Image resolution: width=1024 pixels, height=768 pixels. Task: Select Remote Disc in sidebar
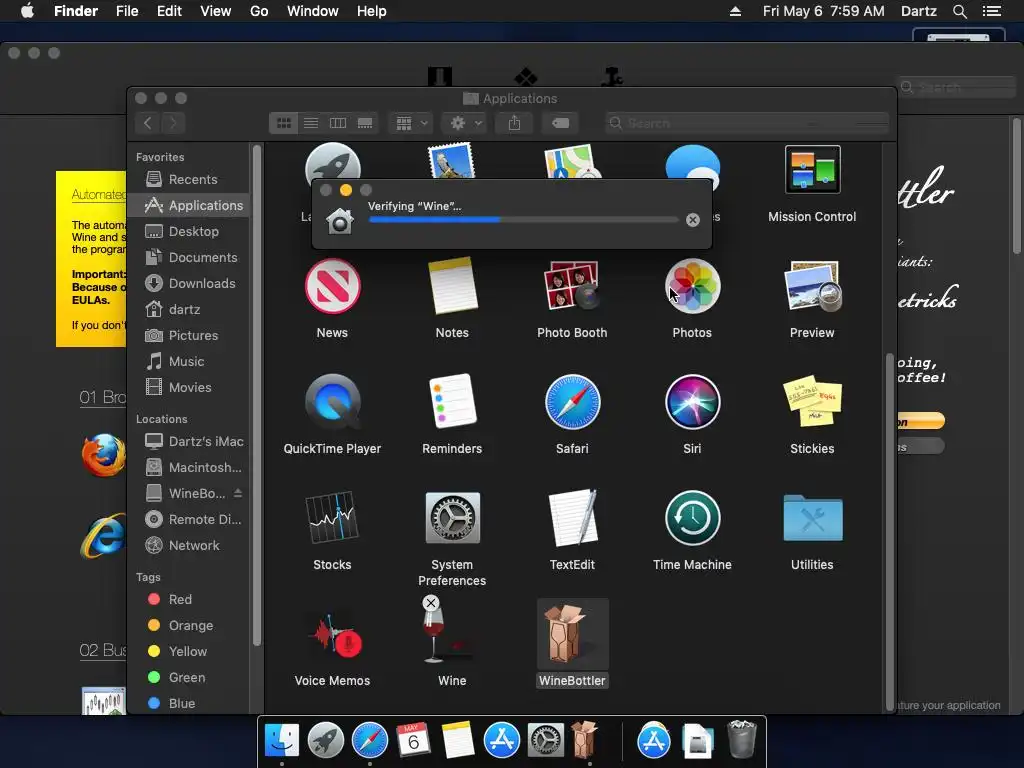coord(189,519)
